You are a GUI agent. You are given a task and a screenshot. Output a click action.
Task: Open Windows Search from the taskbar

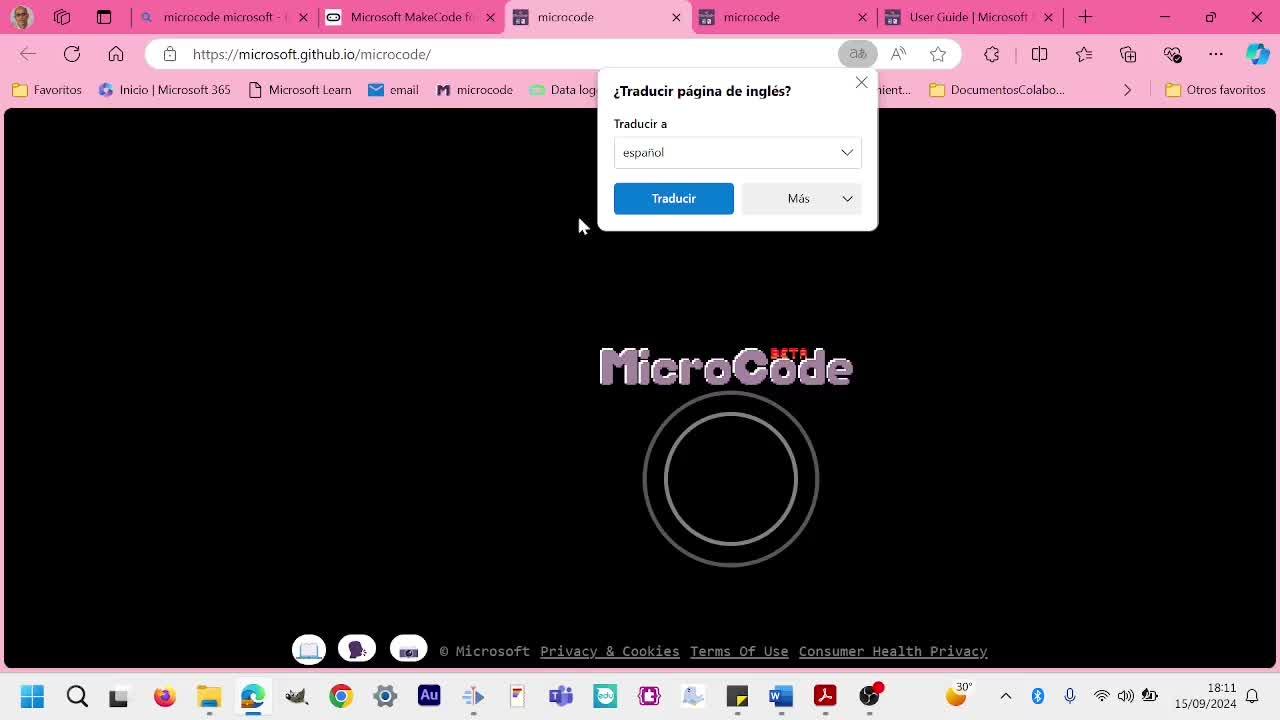click(77, 696)
